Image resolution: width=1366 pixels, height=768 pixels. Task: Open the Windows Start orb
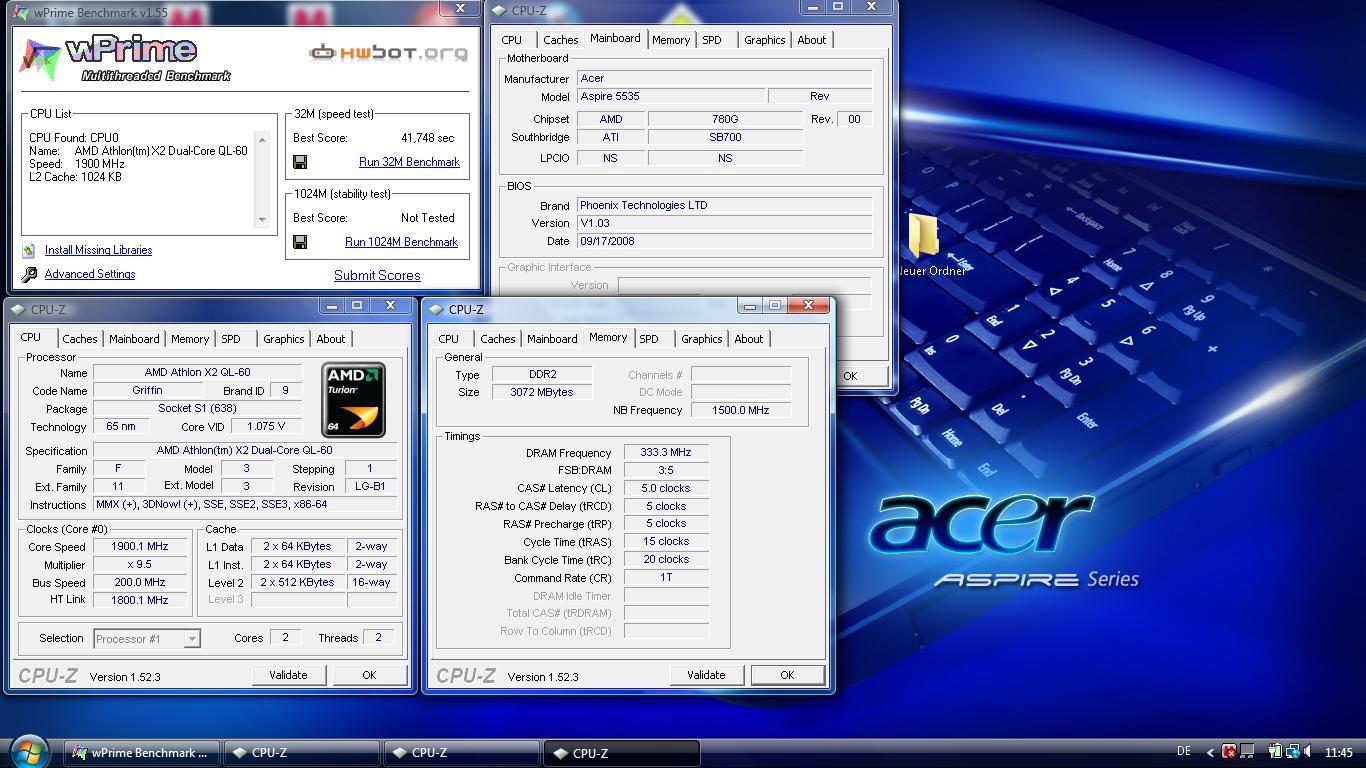pos(28,750)
